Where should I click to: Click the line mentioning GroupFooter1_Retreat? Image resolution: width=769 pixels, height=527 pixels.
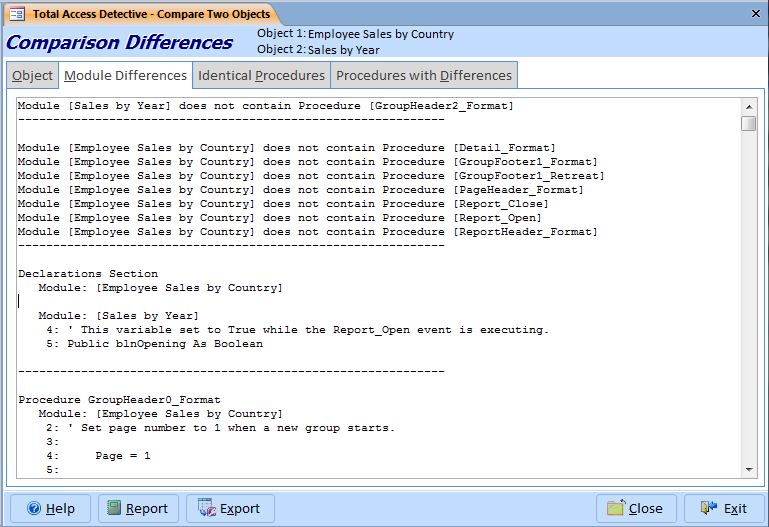point(311,176)
